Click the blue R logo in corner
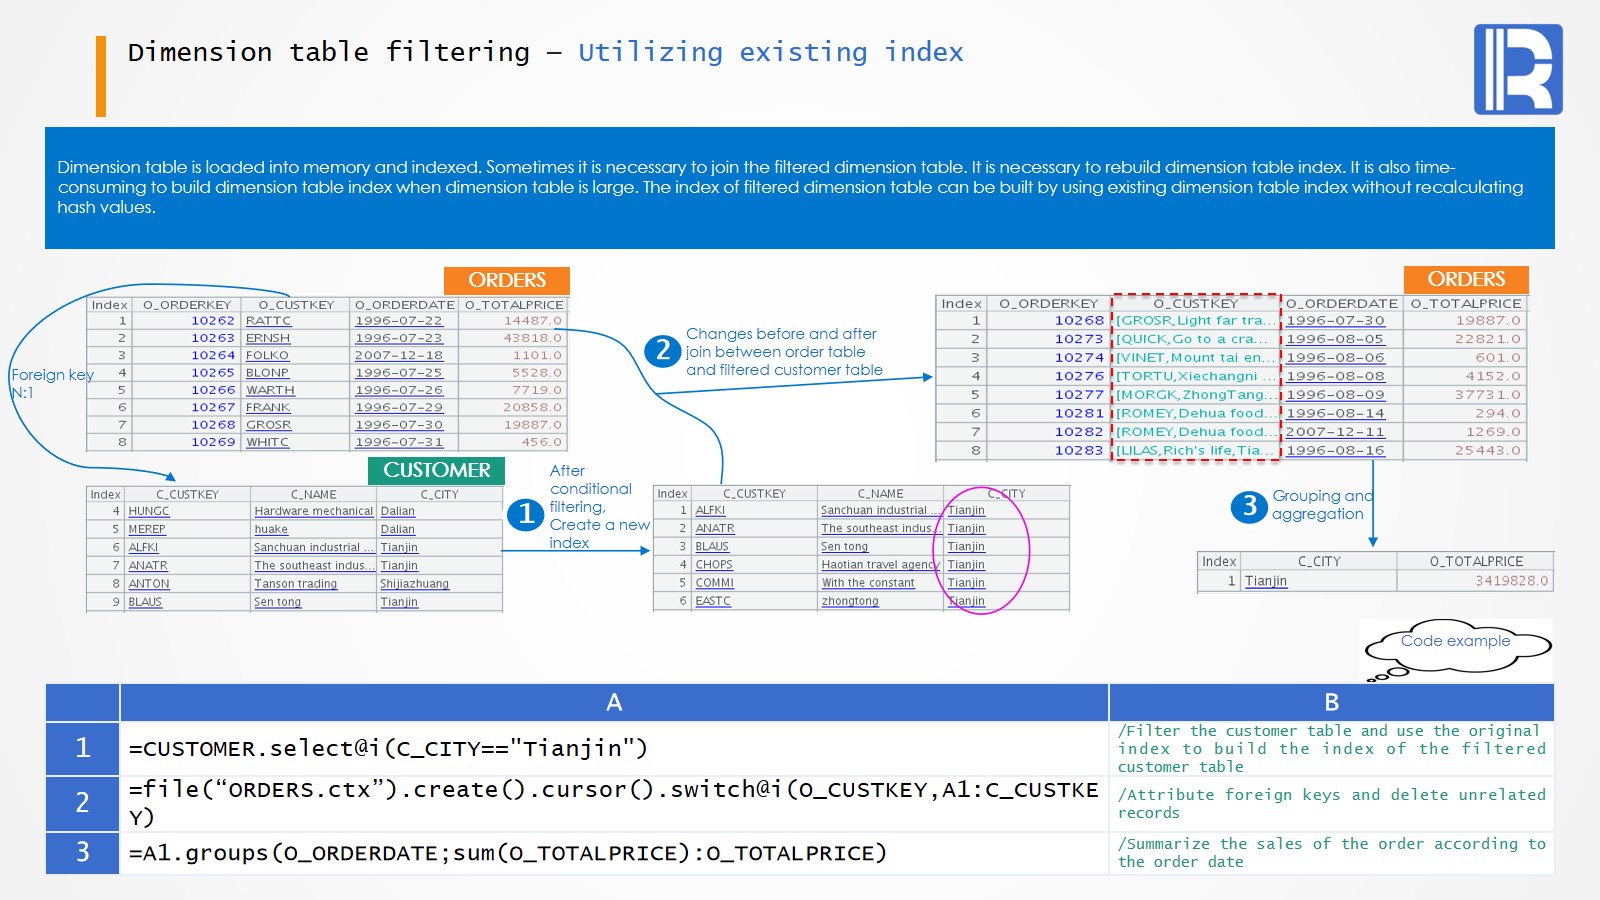The height and width of the screenshot is (900, 1600). click(1517, 69)
